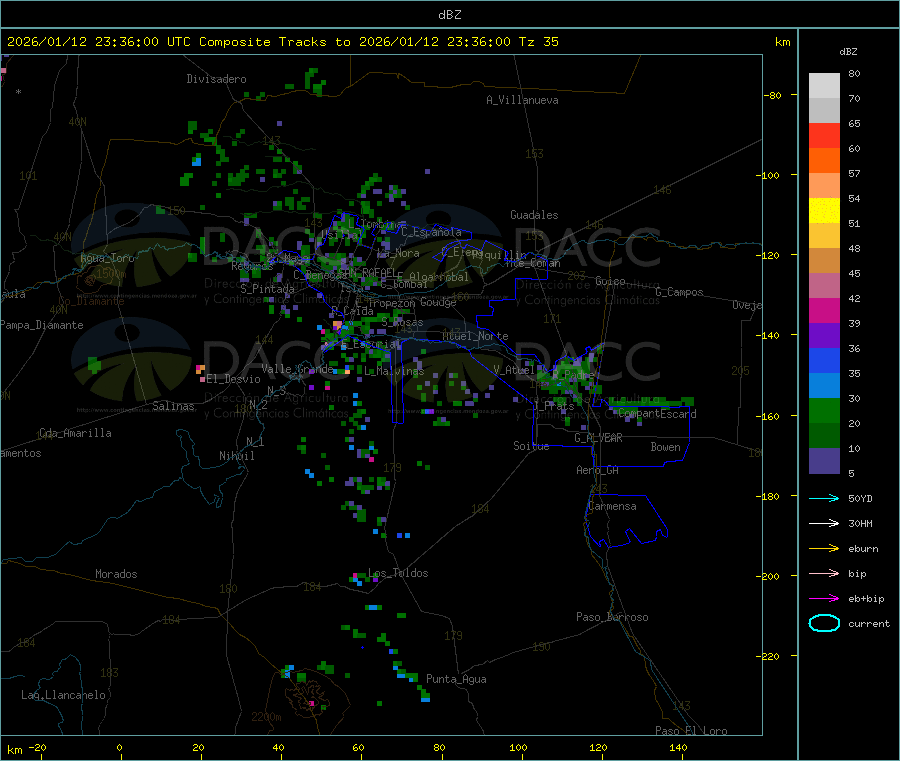Click the 50YD cyan arrow legend icon

(x=824, y=498)
